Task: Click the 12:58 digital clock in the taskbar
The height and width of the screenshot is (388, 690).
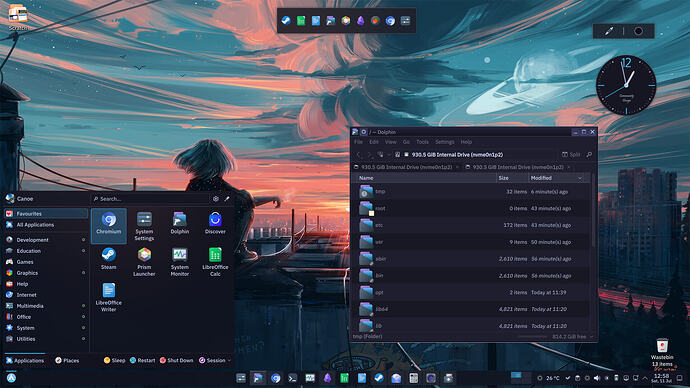Action: 662,378
